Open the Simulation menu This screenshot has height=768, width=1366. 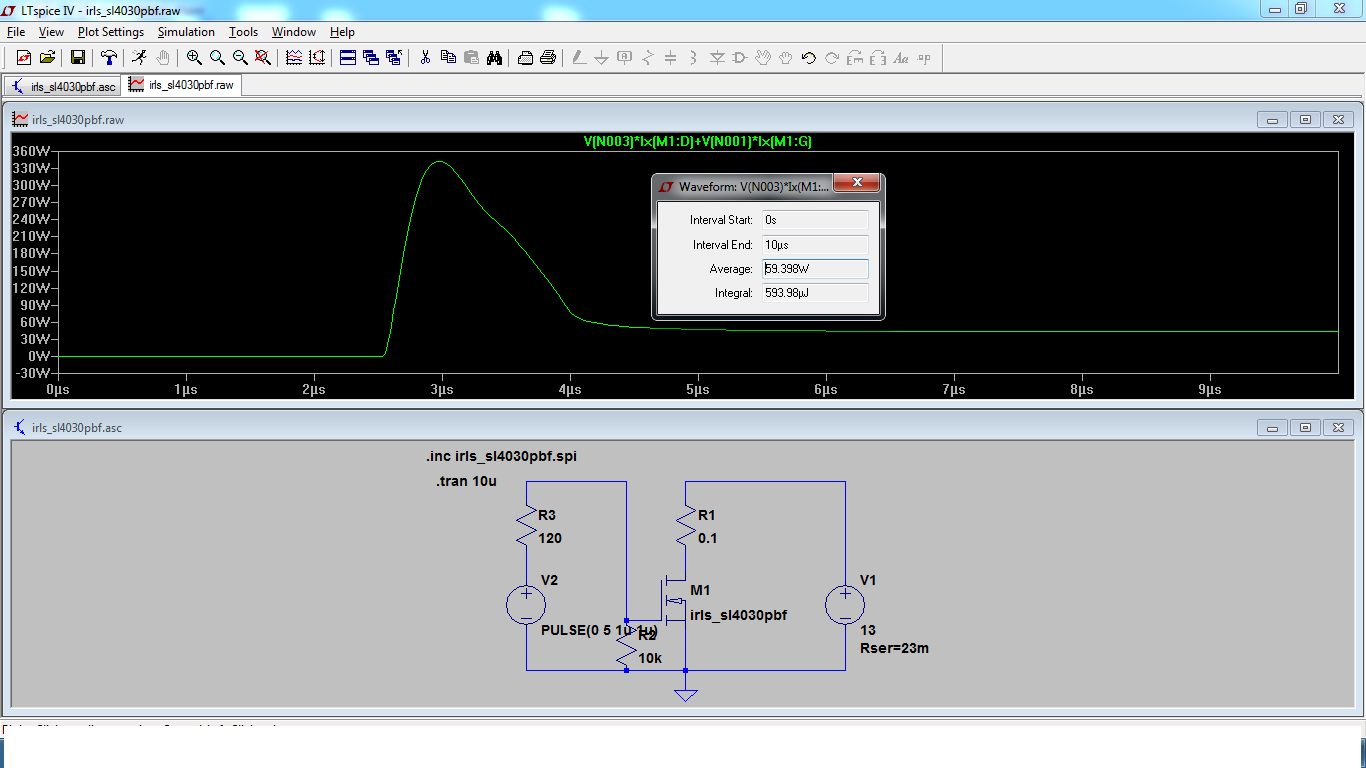186,32
